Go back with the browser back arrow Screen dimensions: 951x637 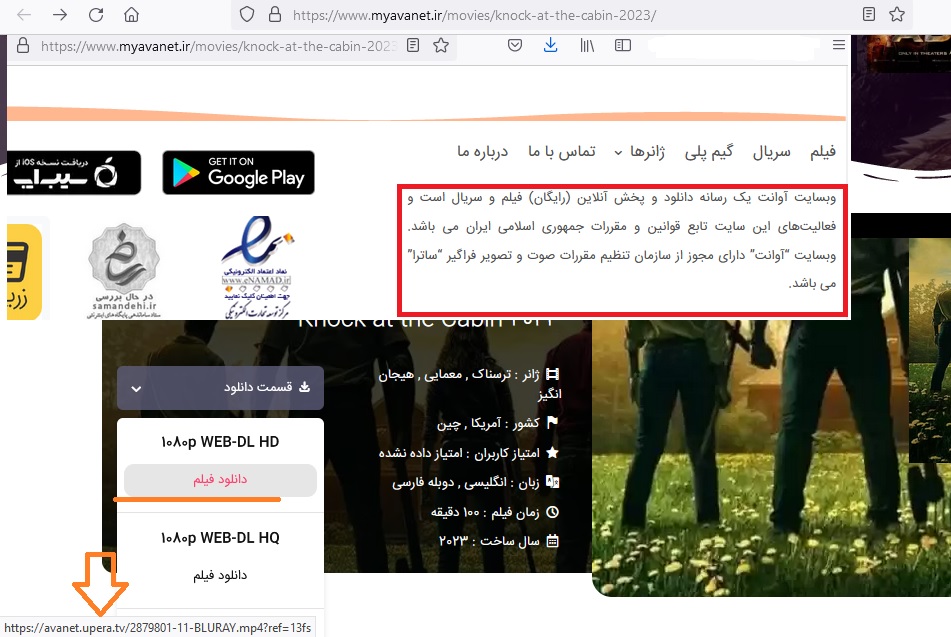coord(24,15)
